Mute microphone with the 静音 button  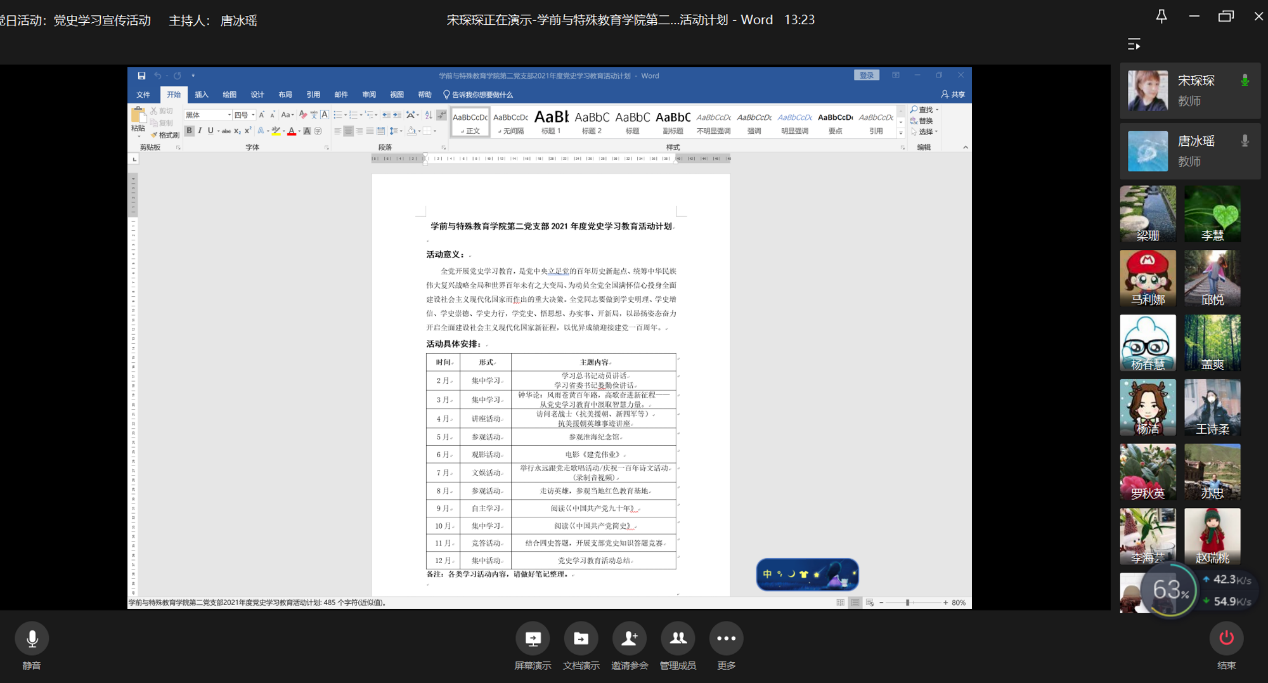(32, 639)
